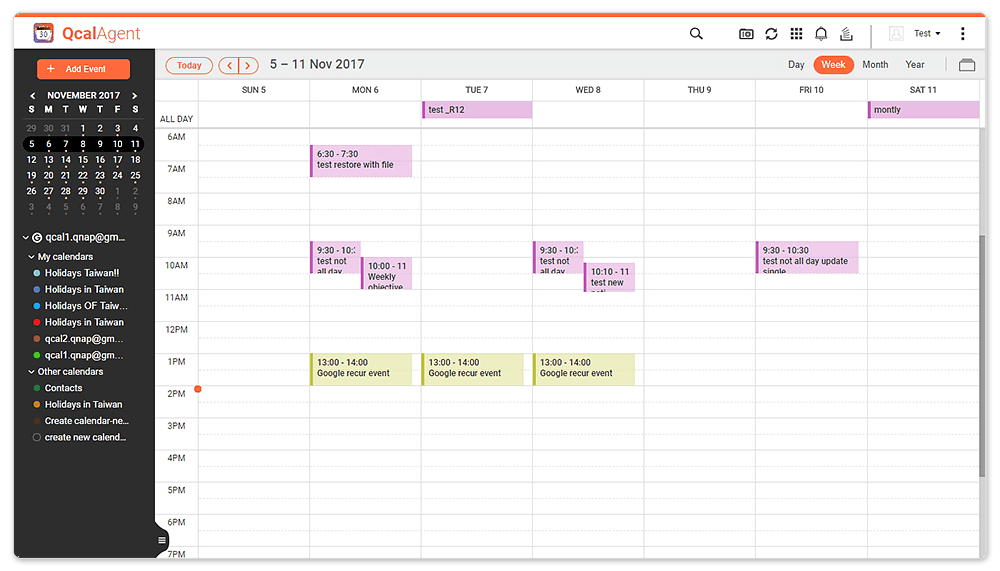The image size is (1000, 571).
Task: Toggle the side panel icon near Year
Action: click(x=967, y=65)
